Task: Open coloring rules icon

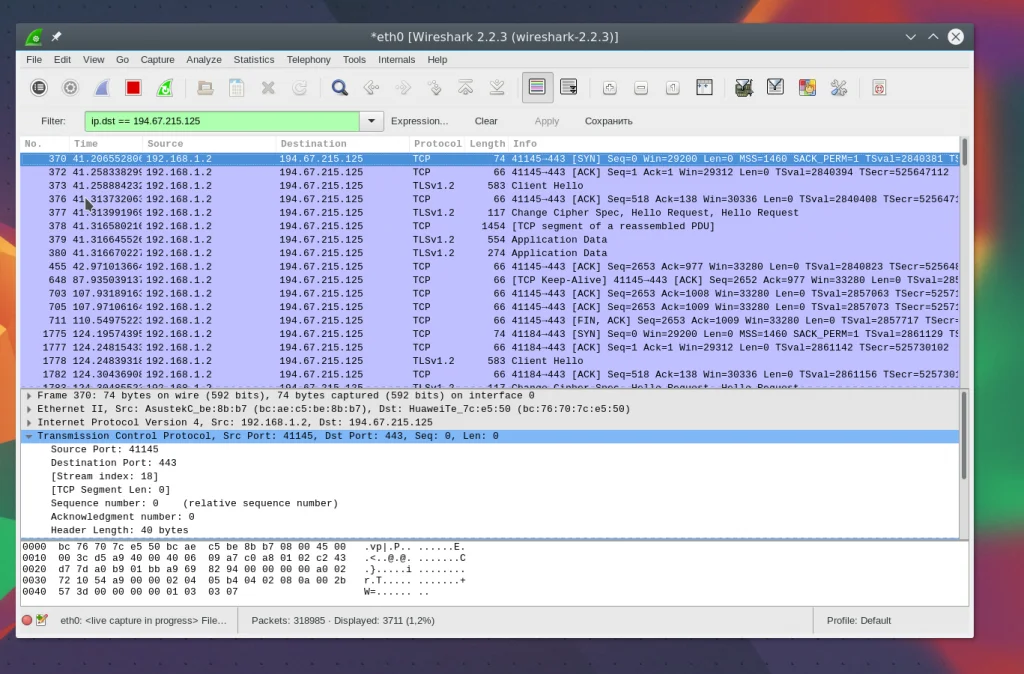Action: pyautogui.click(x=807, y=88)
